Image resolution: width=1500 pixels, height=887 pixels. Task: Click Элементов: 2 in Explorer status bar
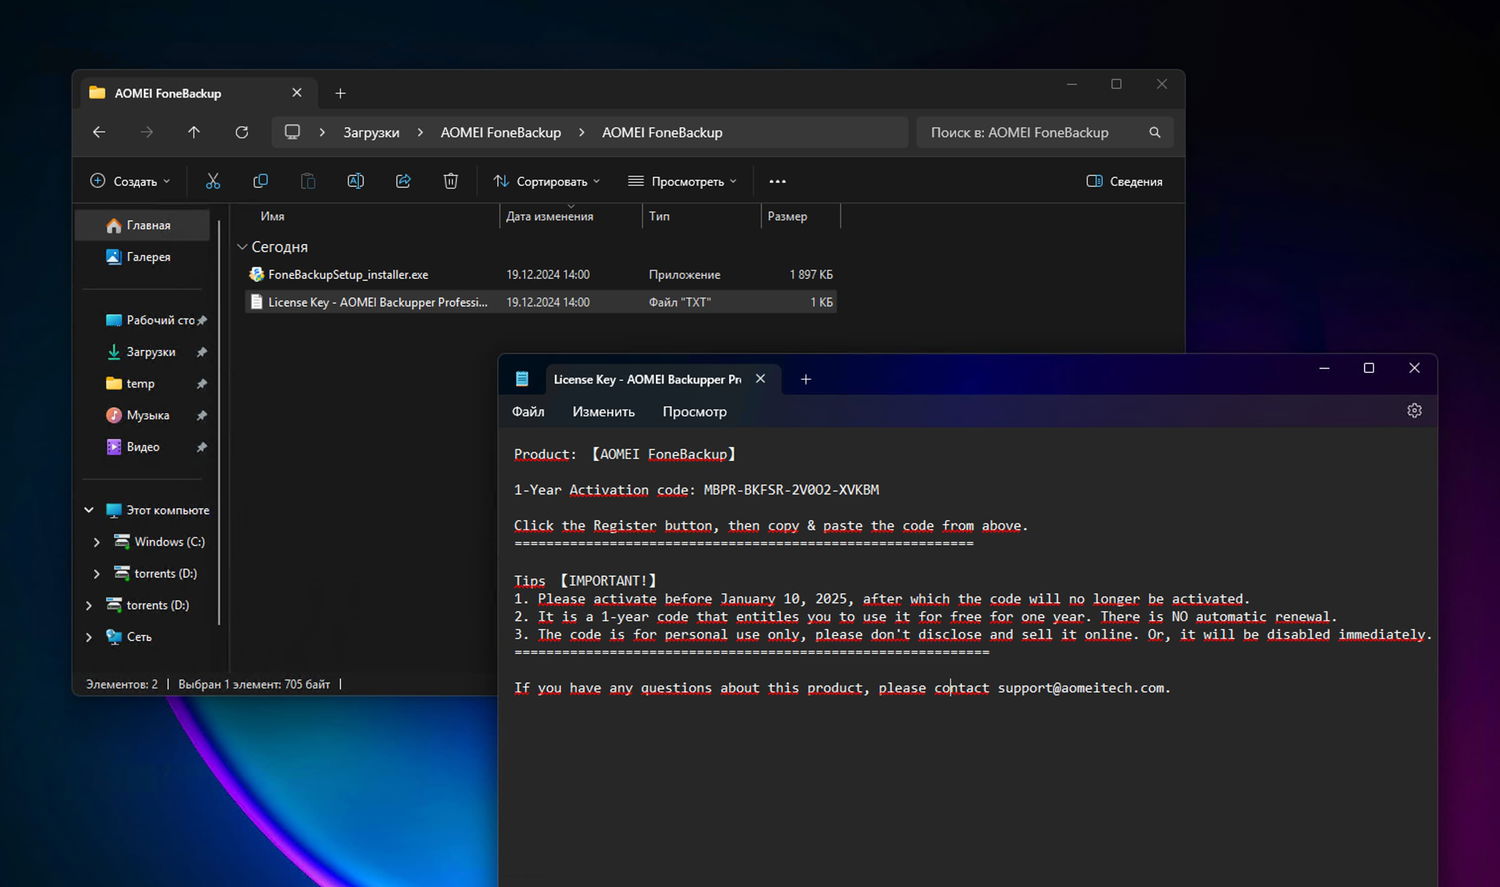tap(122, 684)
